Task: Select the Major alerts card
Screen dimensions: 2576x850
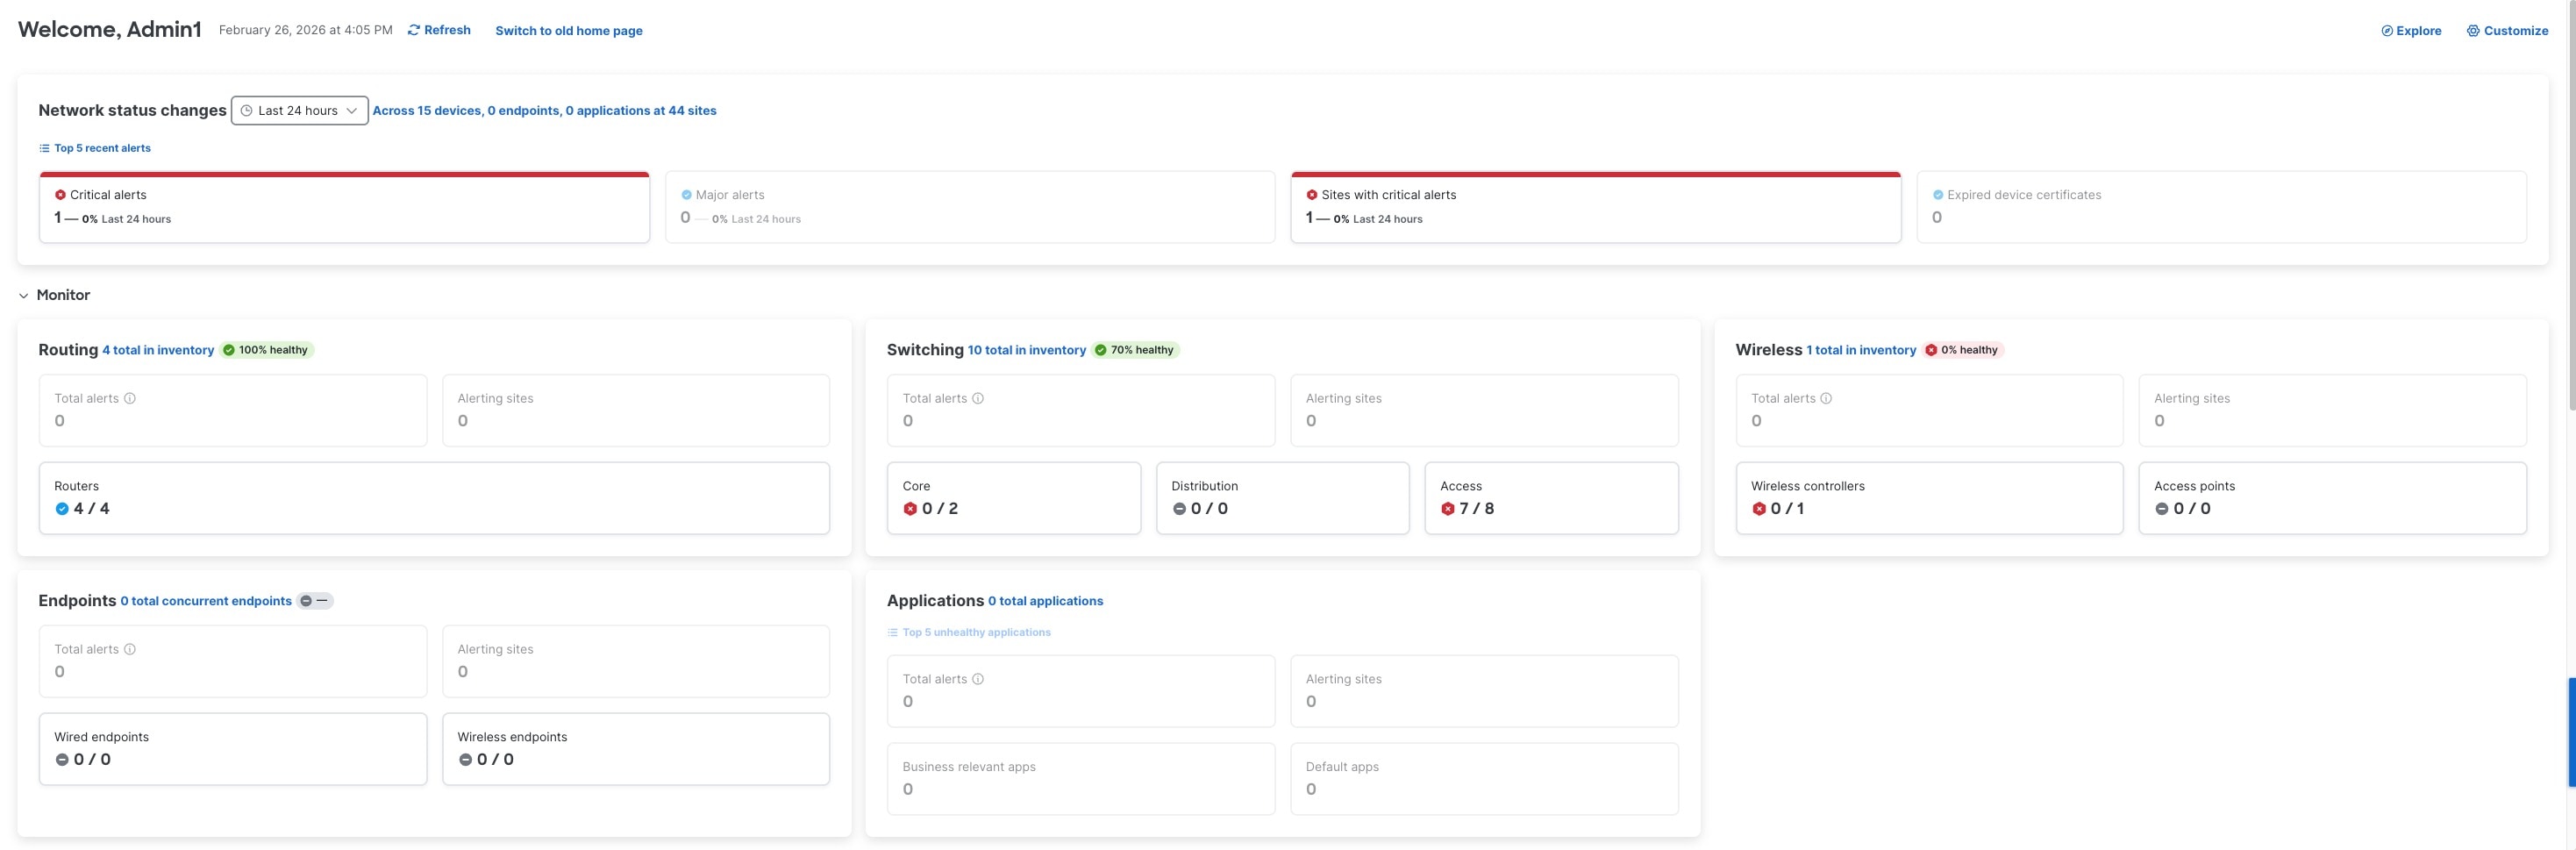Action: point(970,207)
